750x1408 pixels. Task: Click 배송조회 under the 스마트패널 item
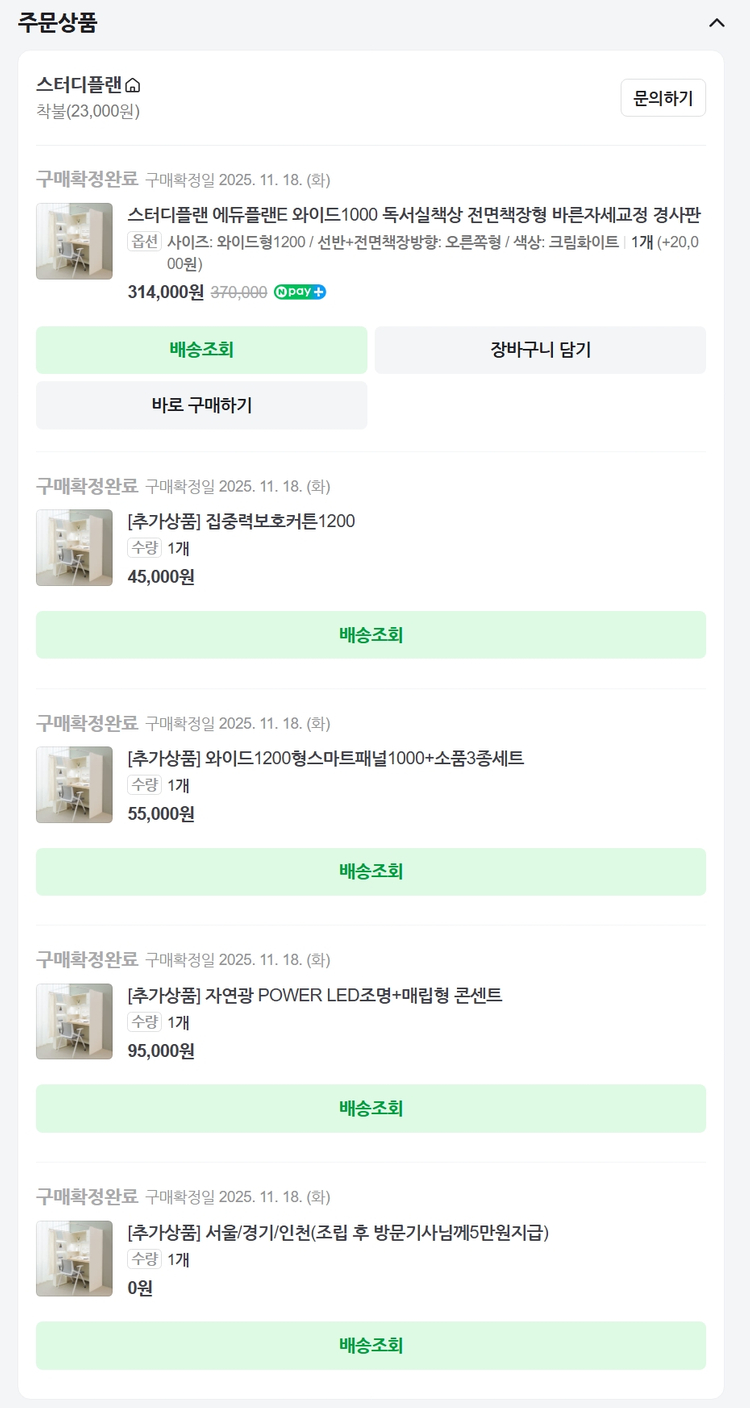point(372,871)
